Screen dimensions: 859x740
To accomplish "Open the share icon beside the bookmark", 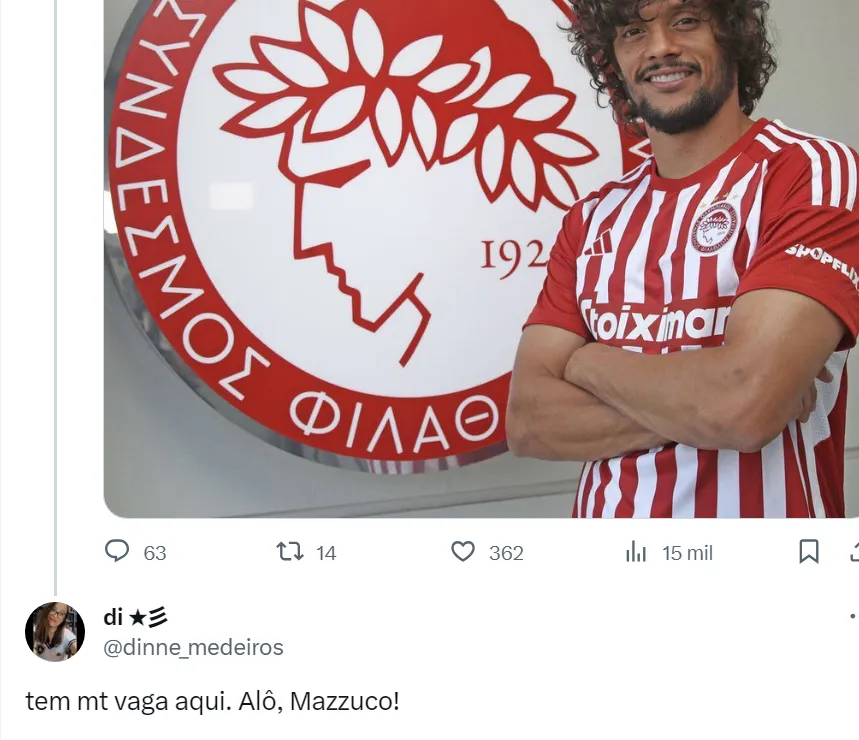I will coord(855,552).
